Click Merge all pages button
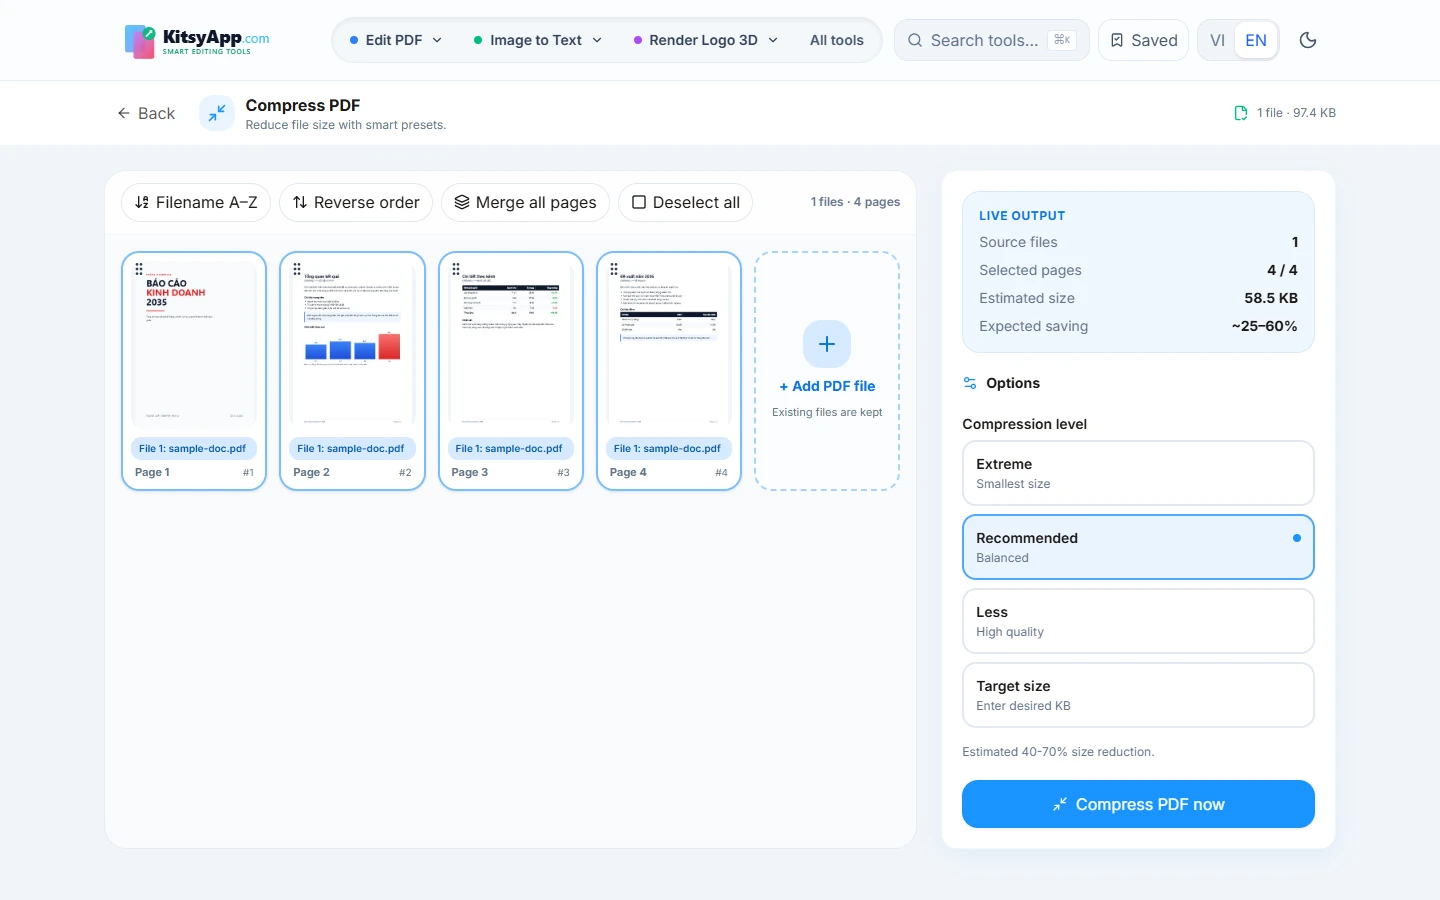This screenshot has width=1440, height=900. click(x=525, y=202)
